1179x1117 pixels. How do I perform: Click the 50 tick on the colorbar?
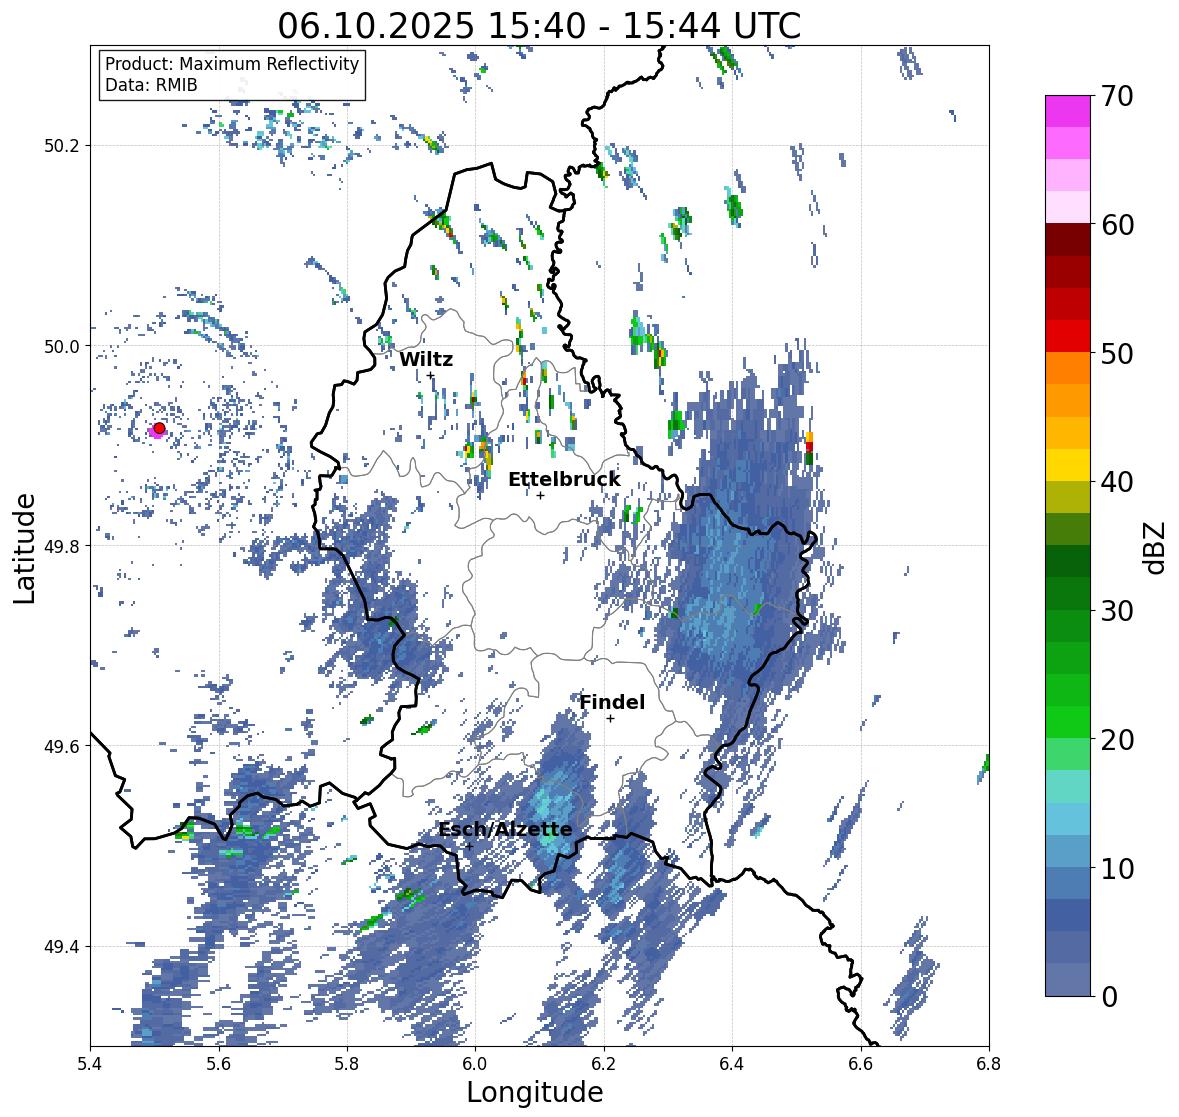tap(1117, 353)
